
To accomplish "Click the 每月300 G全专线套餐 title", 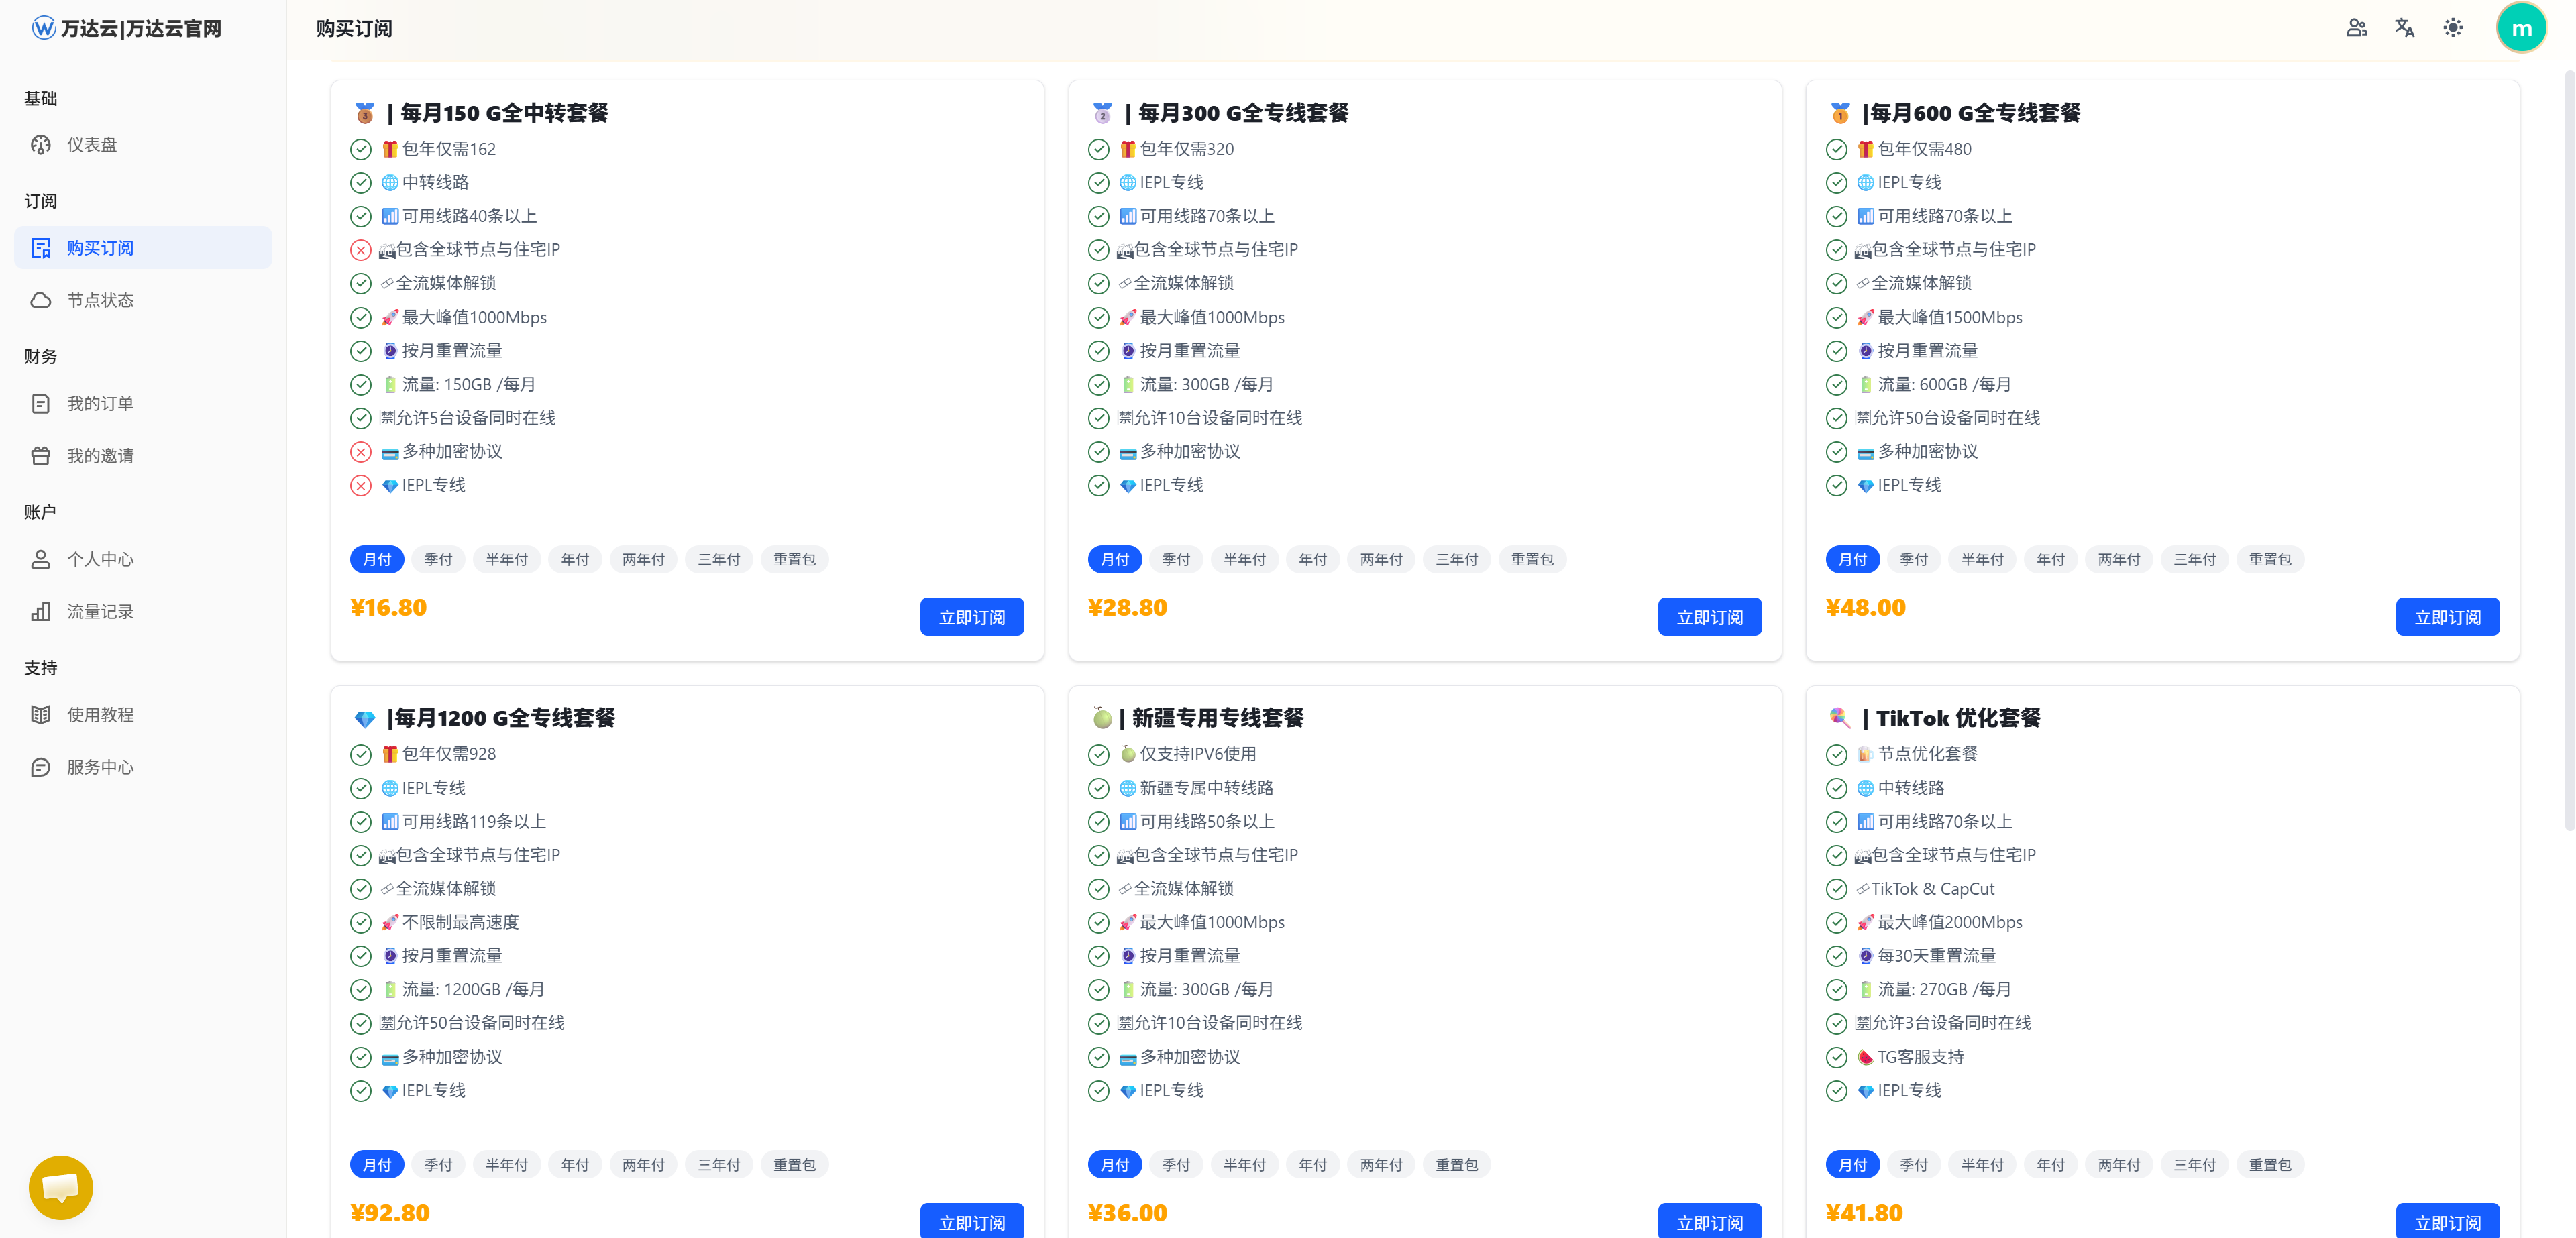I will tap(1243, 113).
